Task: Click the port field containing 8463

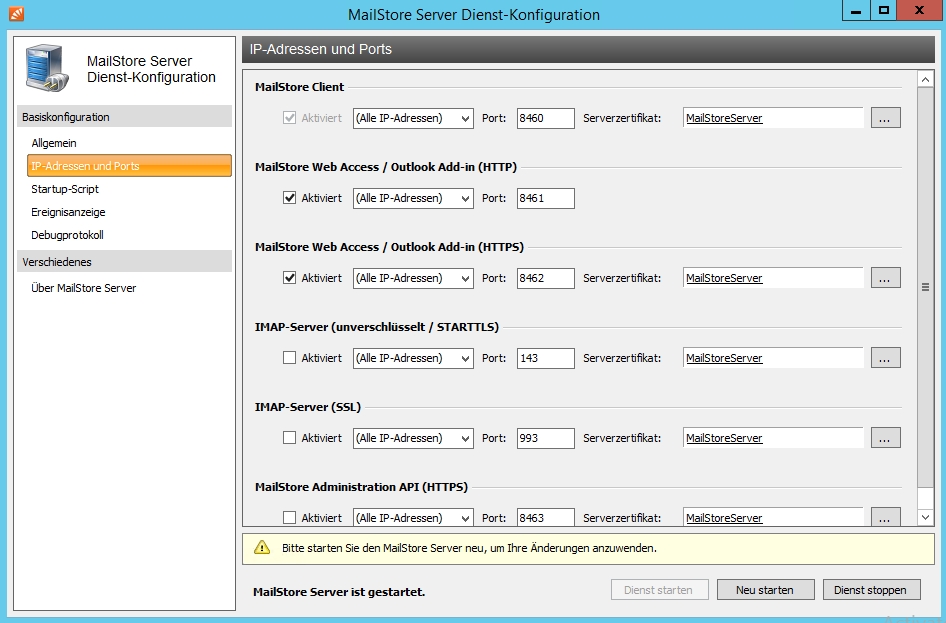Action: coord(545,517)
